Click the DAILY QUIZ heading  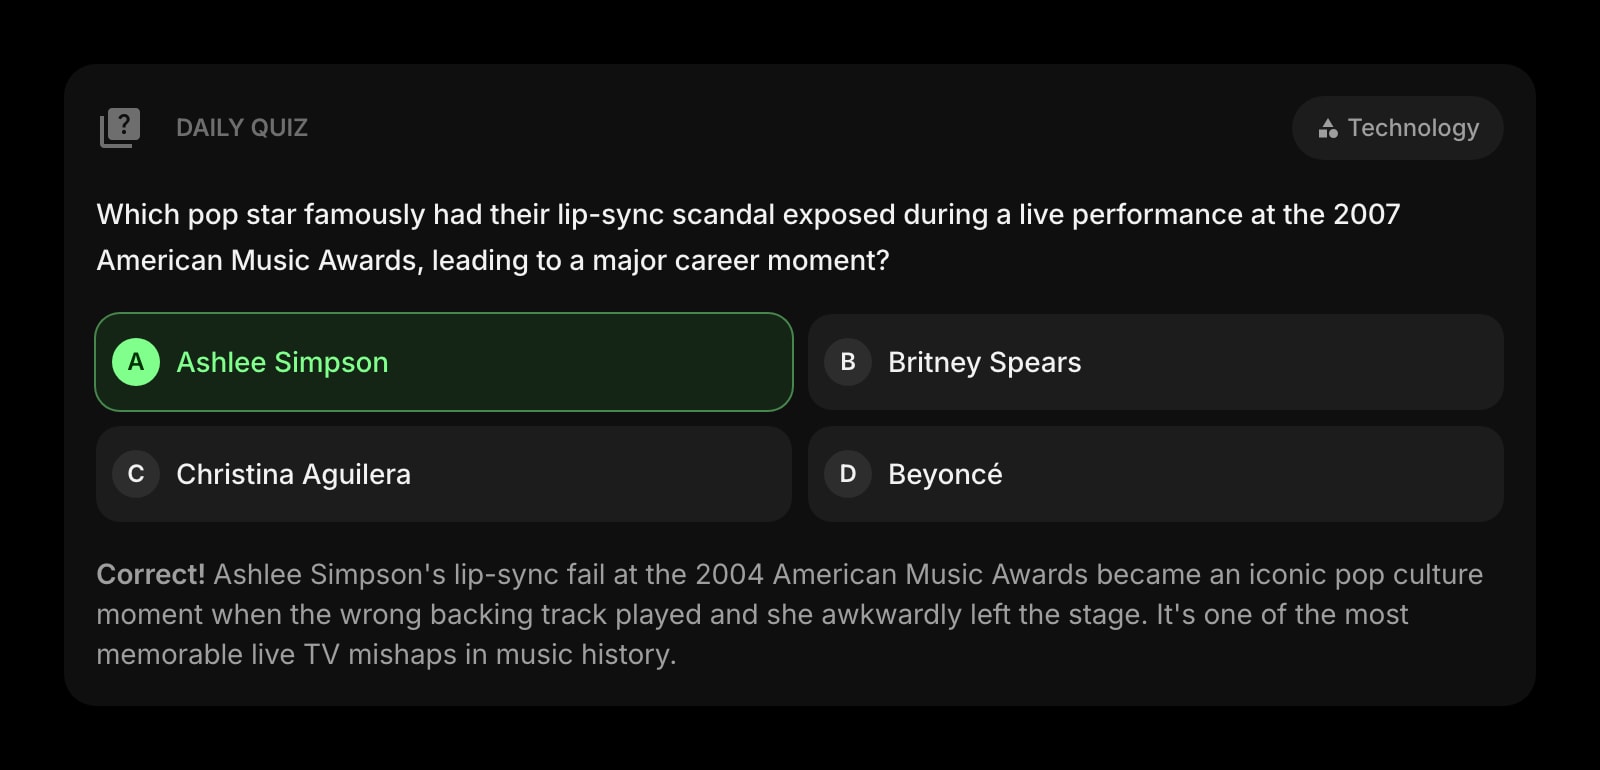242,128
